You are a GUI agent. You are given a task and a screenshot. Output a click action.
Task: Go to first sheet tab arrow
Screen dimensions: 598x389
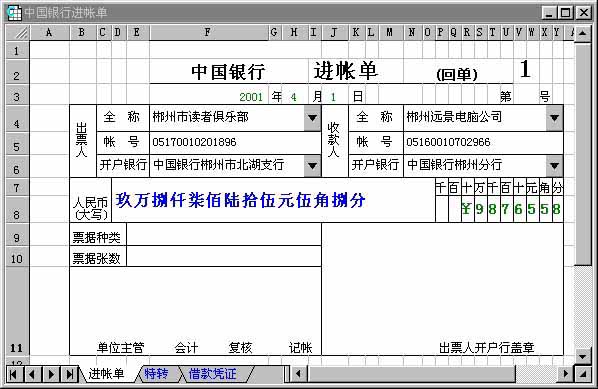[14, 374]
